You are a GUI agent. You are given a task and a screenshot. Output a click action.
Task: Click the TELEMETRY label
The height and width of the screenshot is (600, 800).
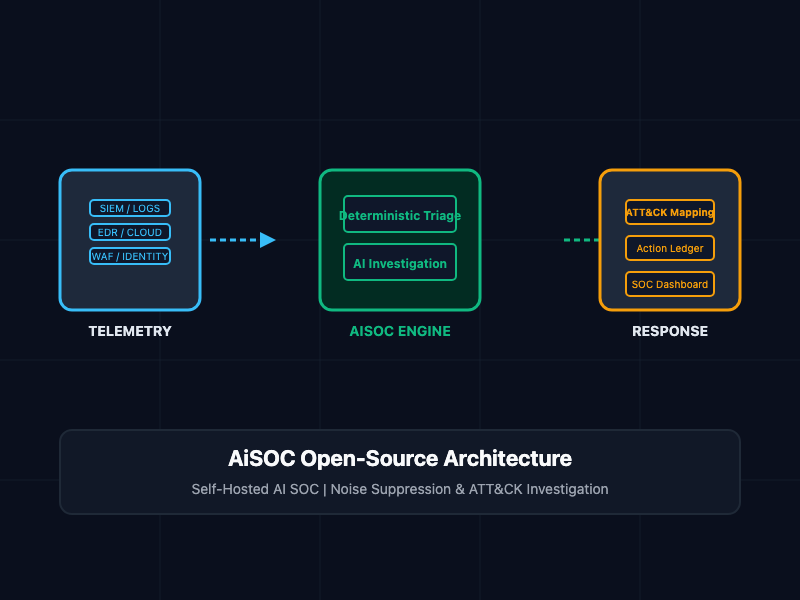tap(130, 331)
